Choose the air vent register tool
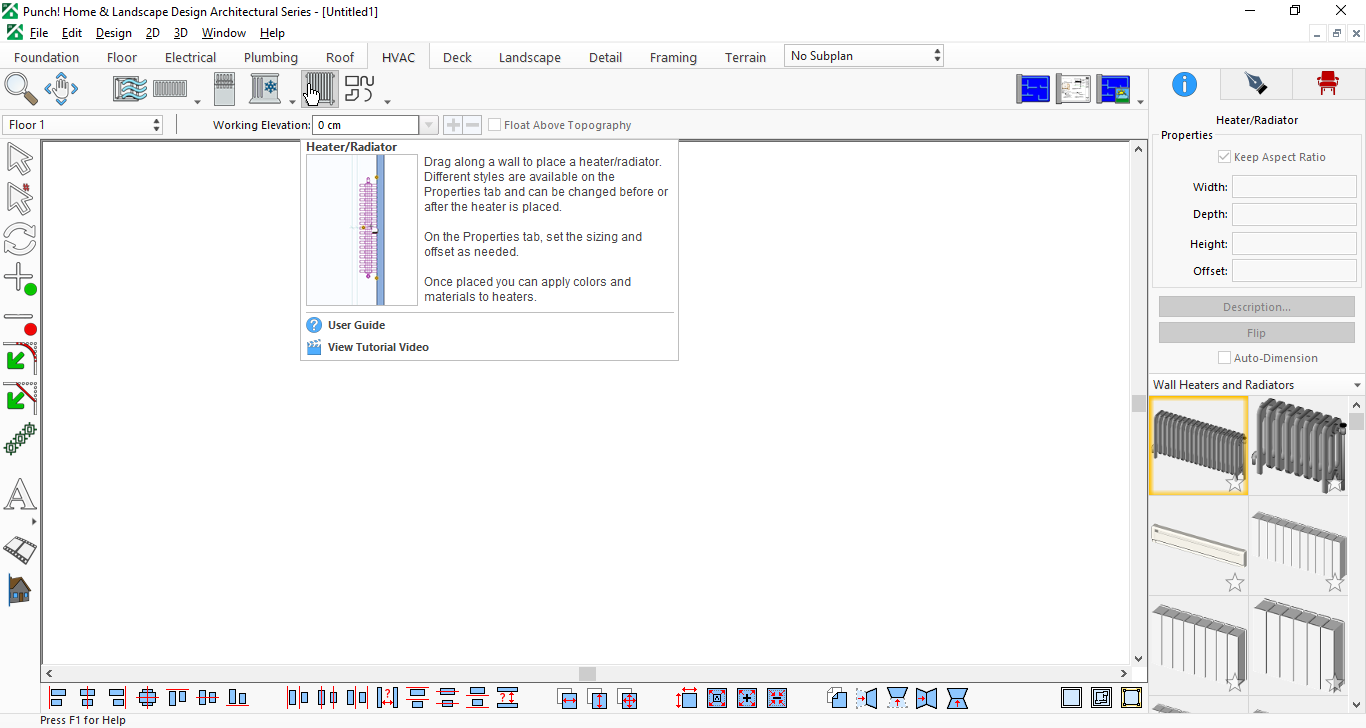 pyautogui.click(x=130, y=89)
